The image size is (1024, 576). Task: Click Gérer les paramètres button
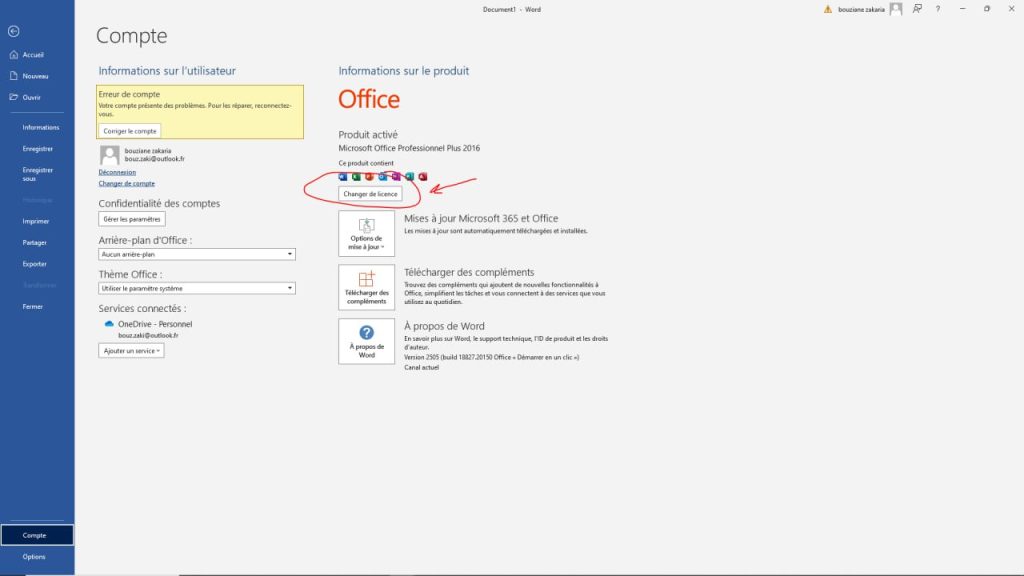pyautogui.click(x=132, y=219)
